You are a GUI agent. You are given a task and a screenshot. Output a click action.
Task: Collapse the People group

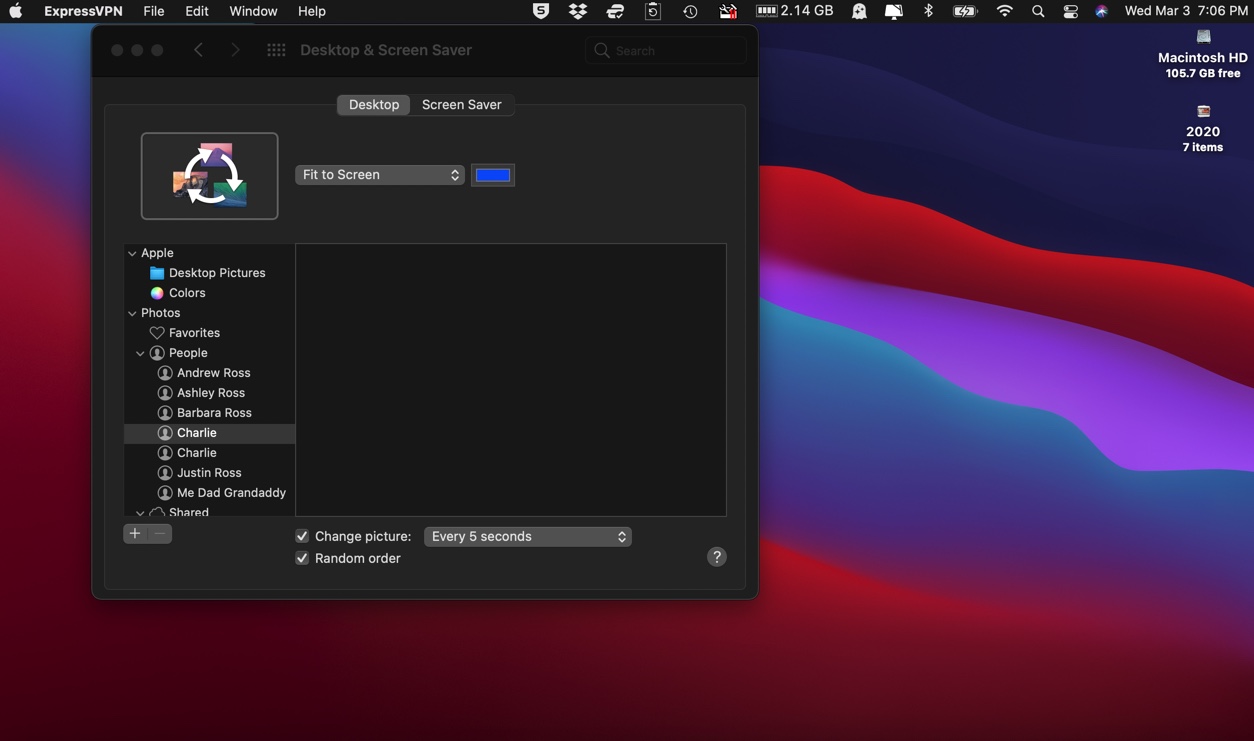tap(140, 352)
